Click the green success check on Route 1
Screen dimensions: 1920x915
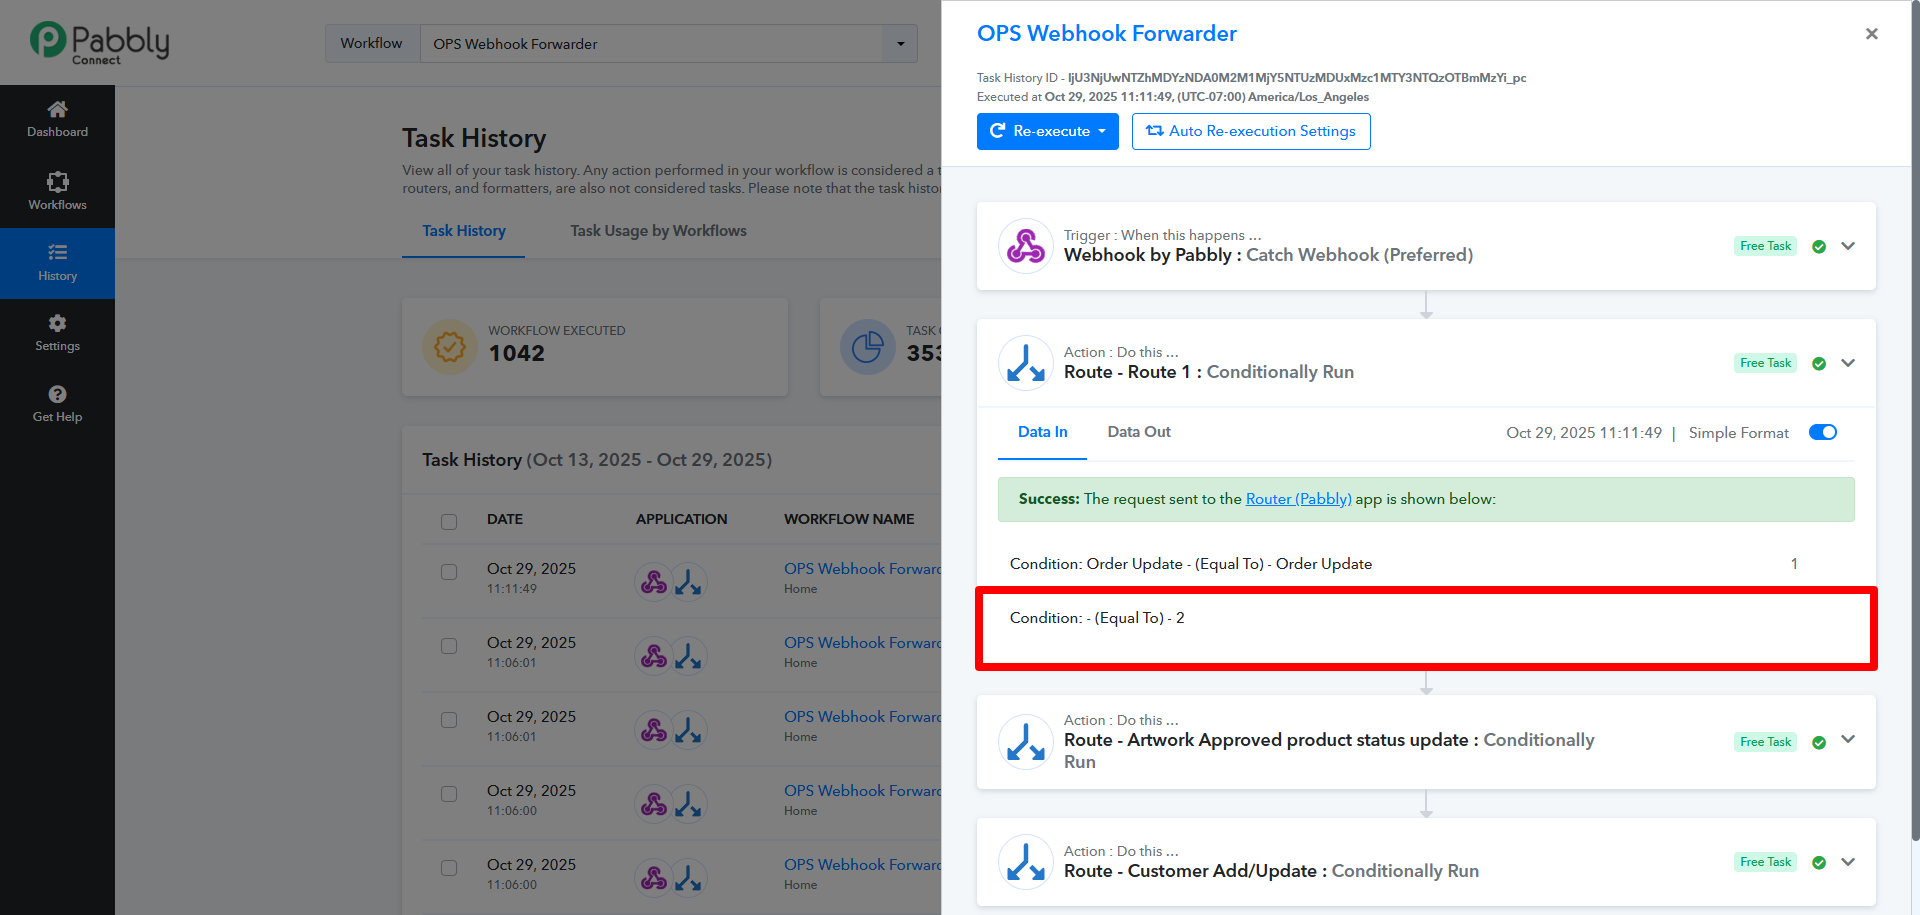(x=1819, y=364)
